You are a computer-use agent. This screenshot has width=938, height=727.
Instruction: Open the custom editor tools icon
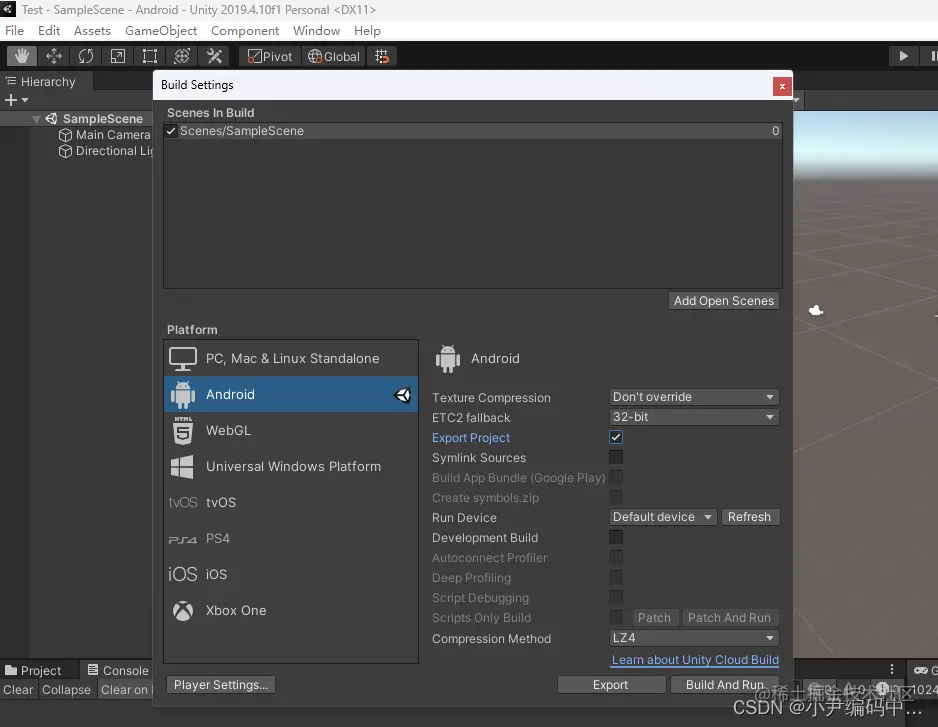pos(214,56)
